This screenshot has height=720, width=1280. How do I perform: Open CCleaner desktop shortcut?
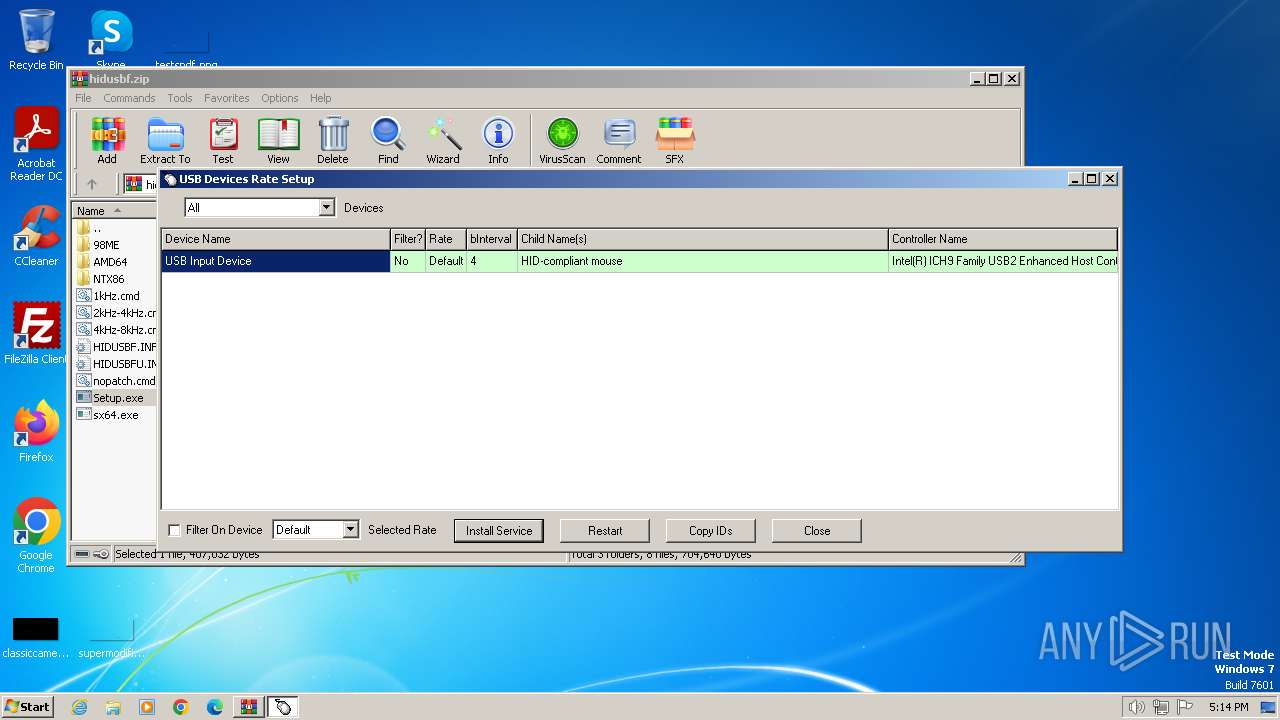(x=36, y=236)
